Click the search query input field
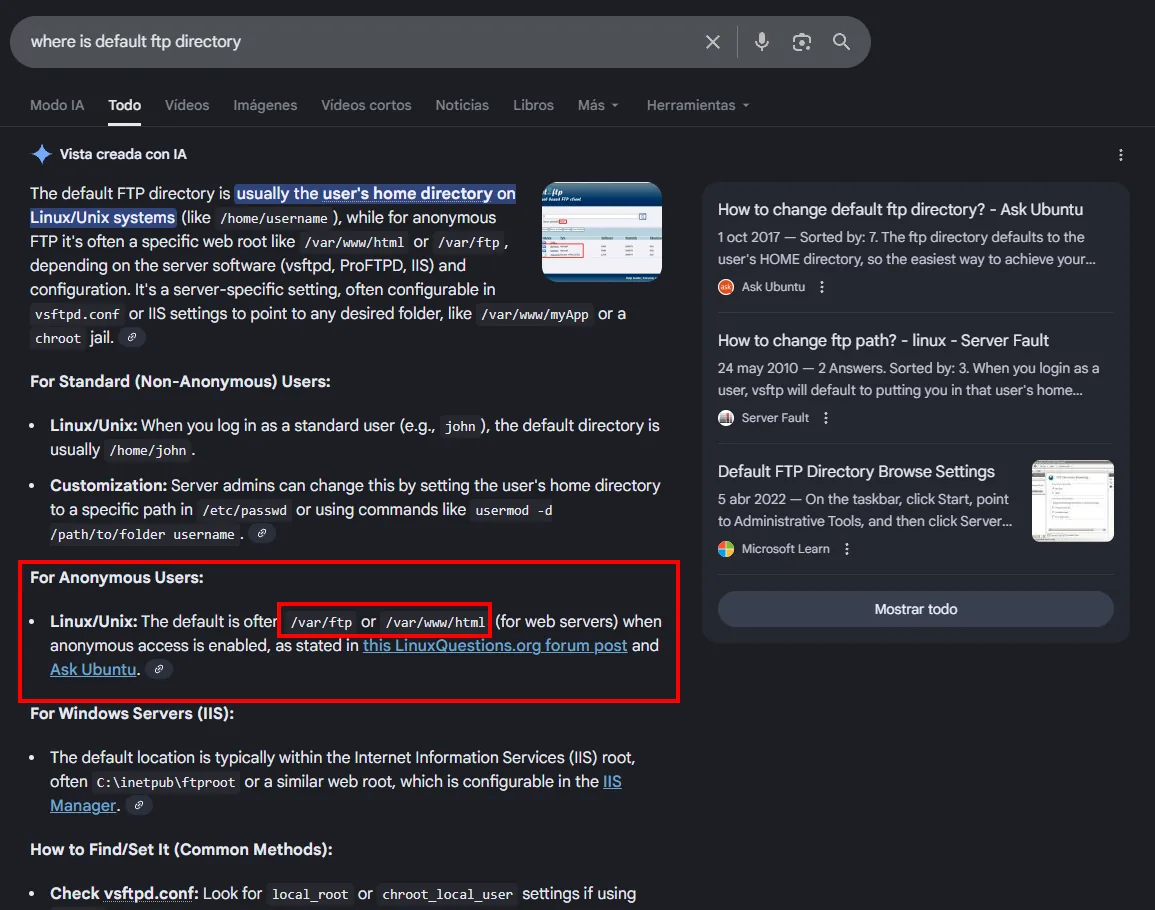 pyautogui.click(x=361, y=42)
